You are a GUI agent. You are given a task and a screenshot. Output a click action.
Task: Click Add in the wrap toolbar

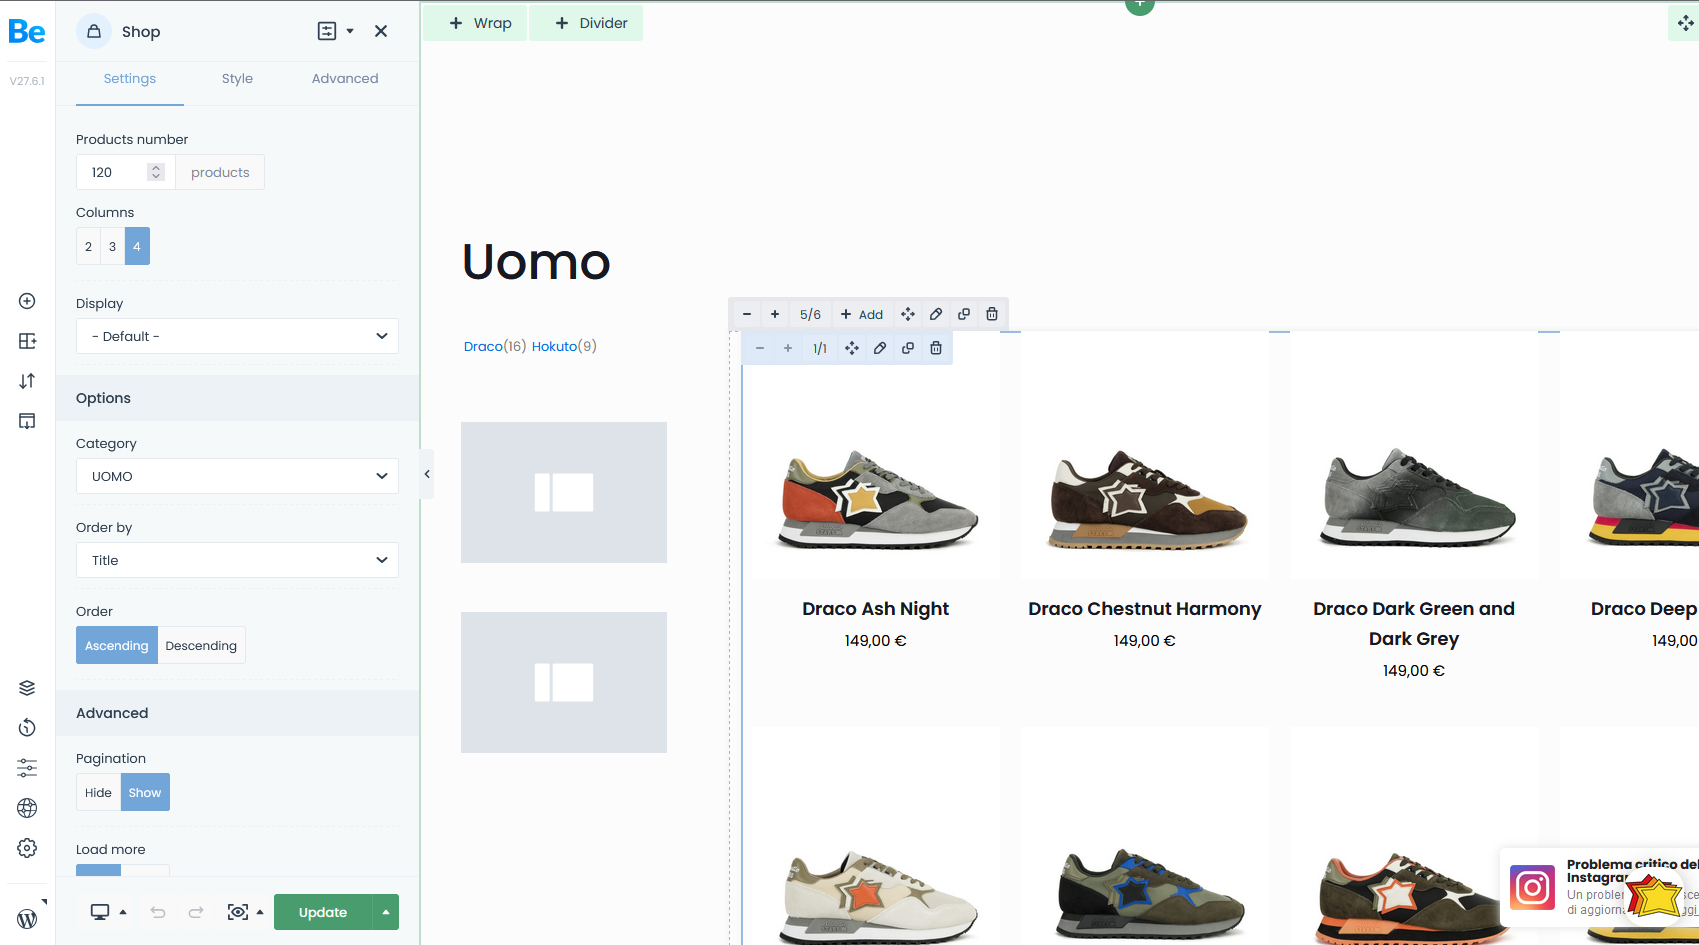click(862, 314)
